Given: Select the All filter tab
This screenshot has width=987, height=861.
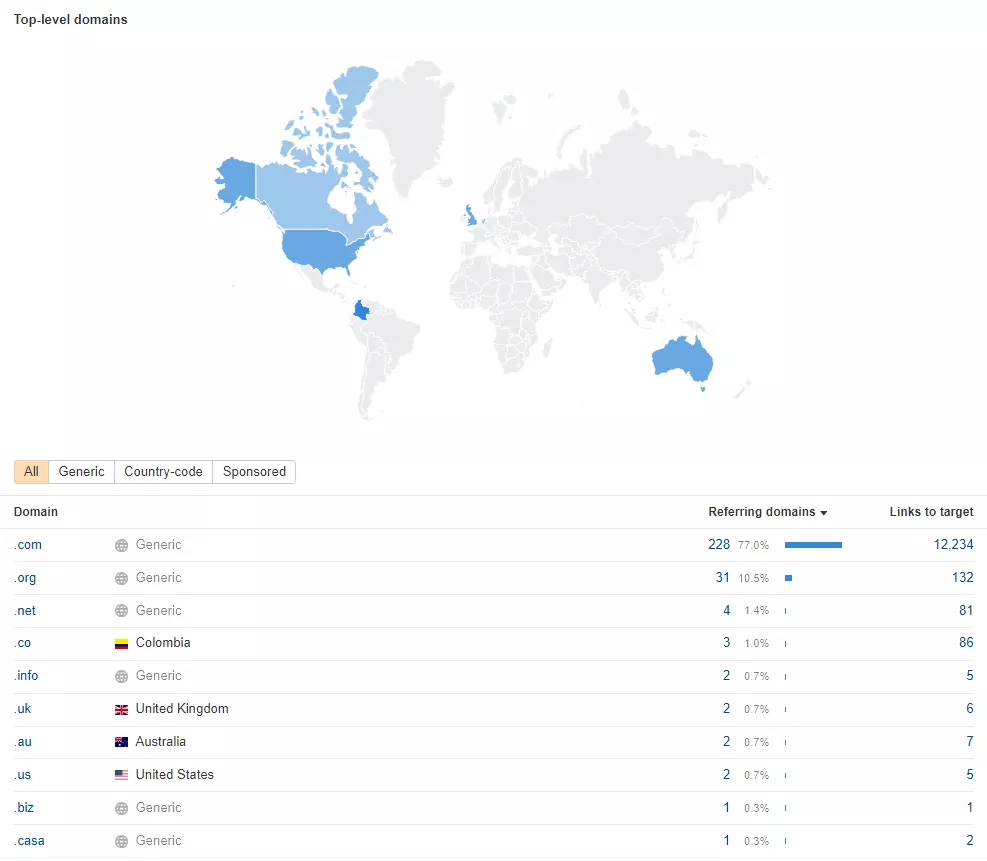Looking at the screenshot, I should coord(31,471).
